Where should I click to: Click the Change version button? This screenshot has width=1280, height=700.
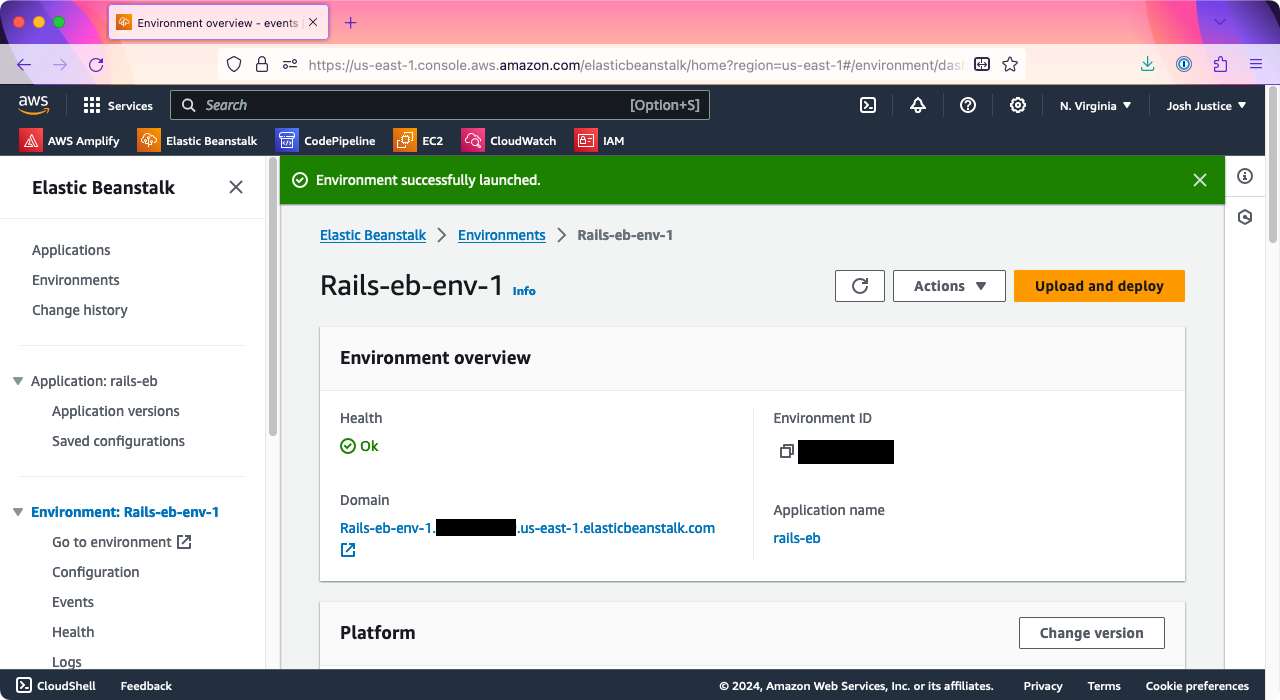1092,633
